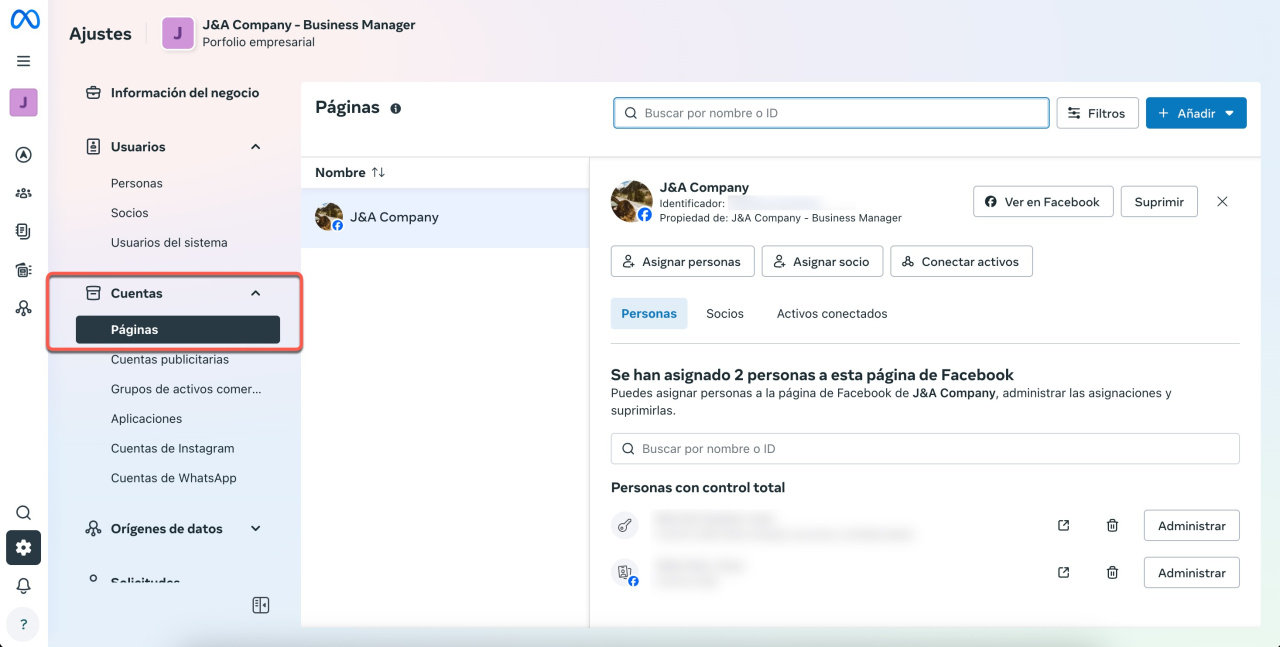Click the Meta logo
Screen dimensions: 1280x647
coord(24,21)
